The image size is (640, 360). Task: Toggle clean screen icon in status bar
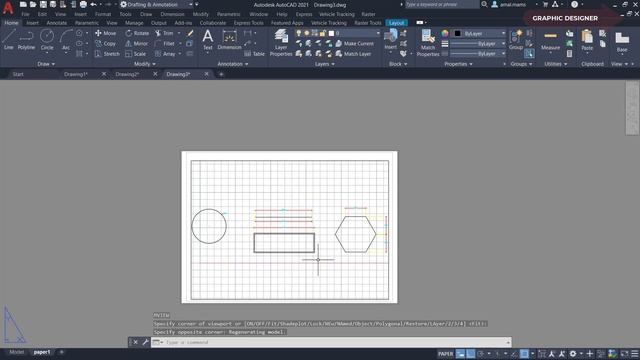click(x=624, y=353)
